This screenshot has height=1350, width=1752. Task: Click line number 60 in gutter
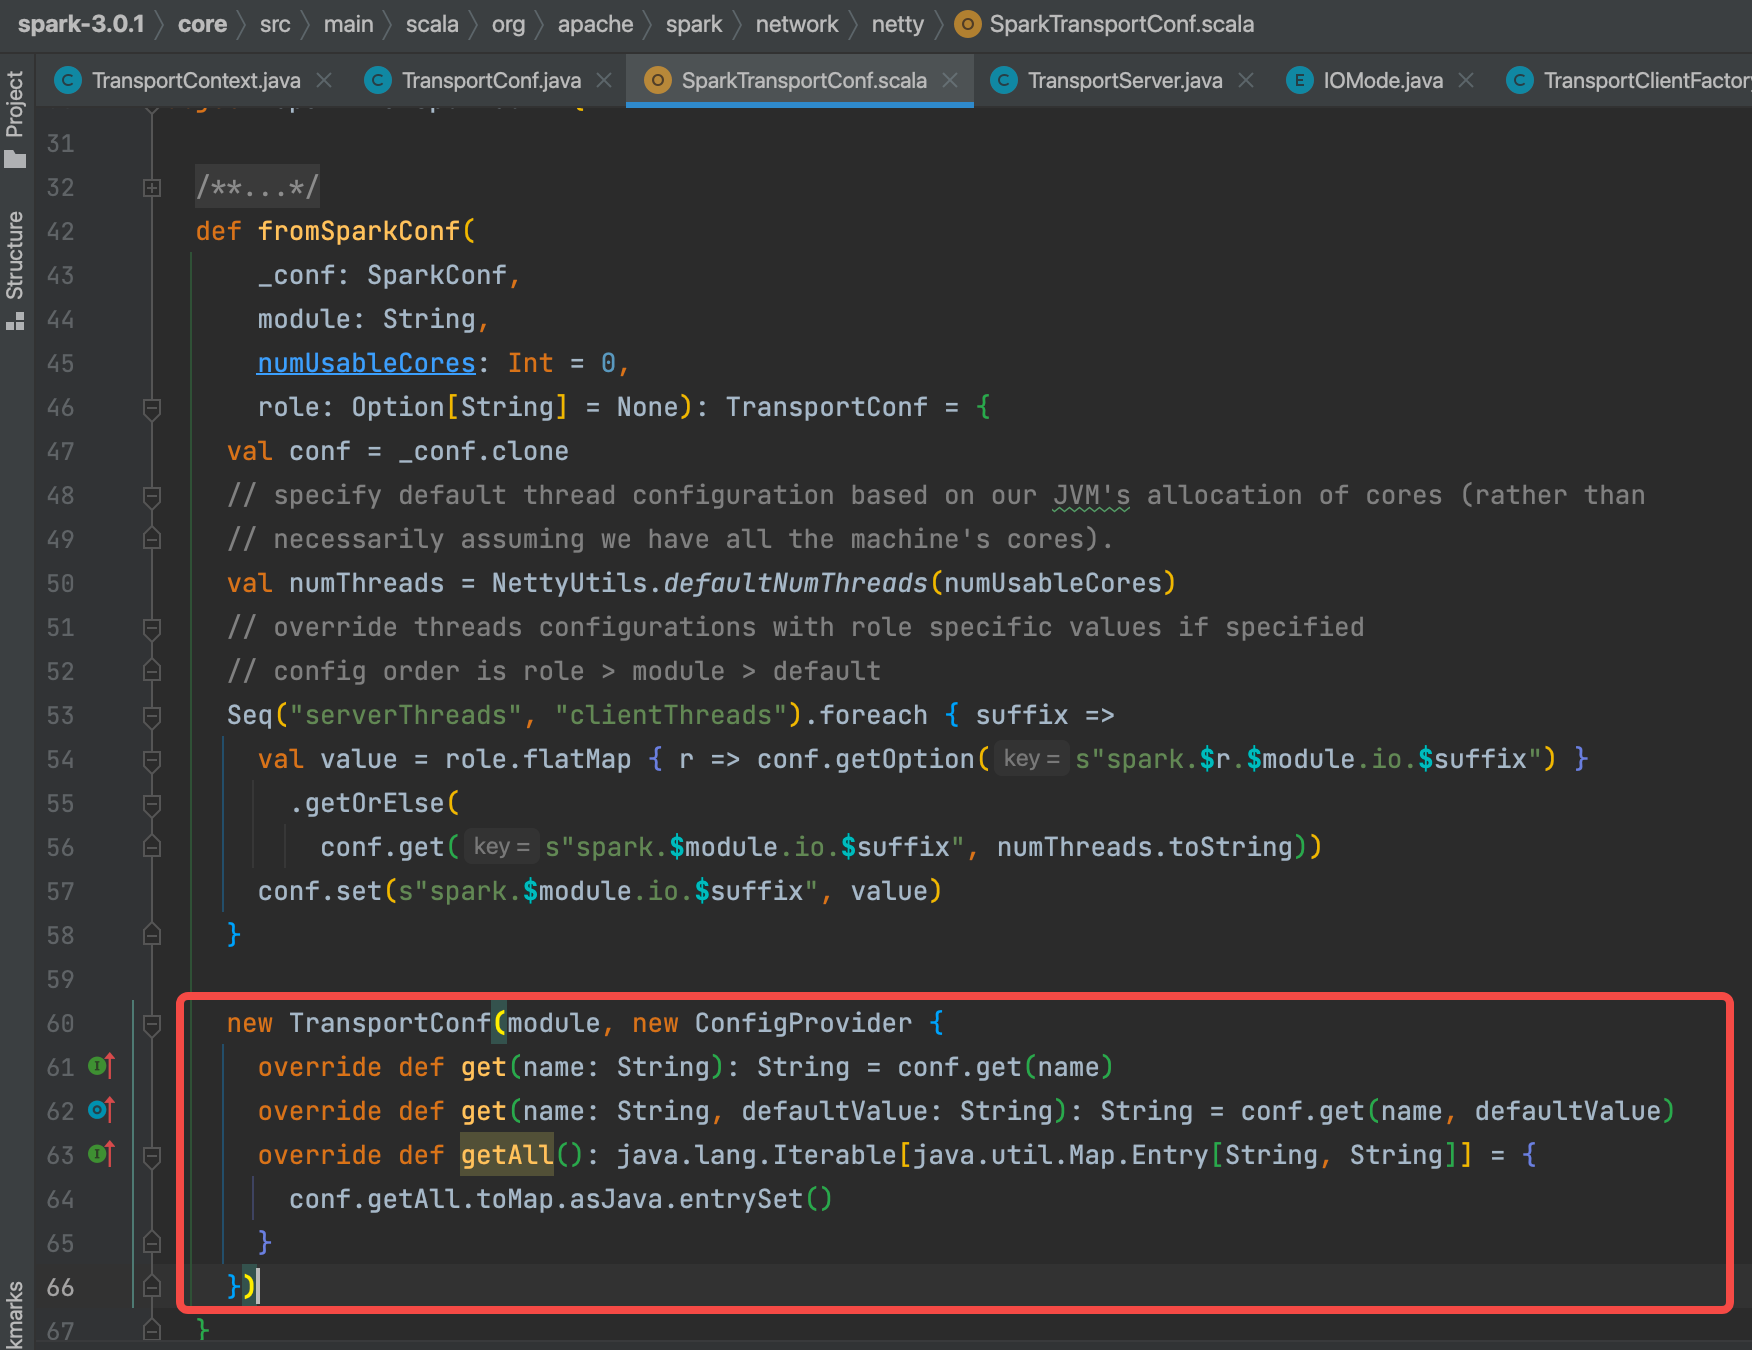click(x=61, y=1023)
